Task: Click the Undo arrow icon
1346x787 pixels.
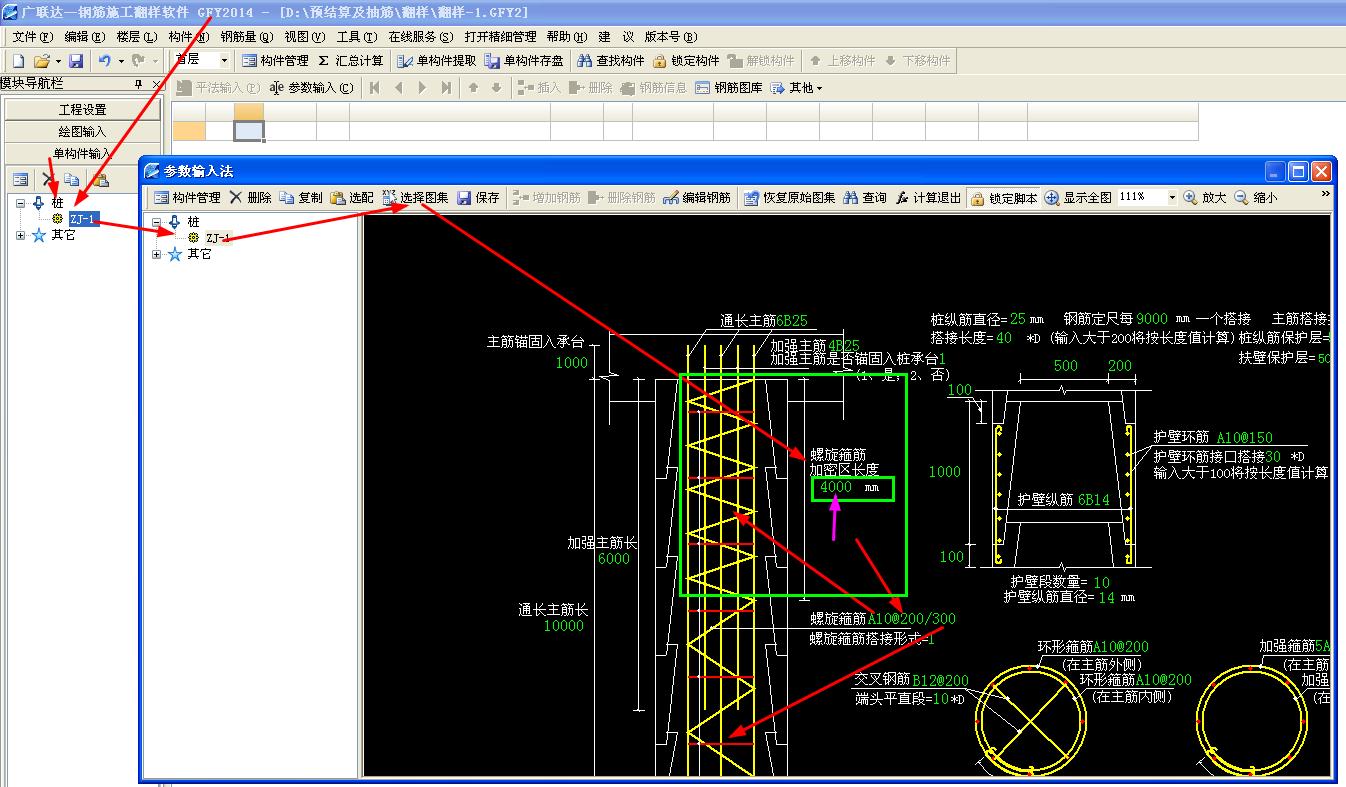Action: tap(105, 61)
